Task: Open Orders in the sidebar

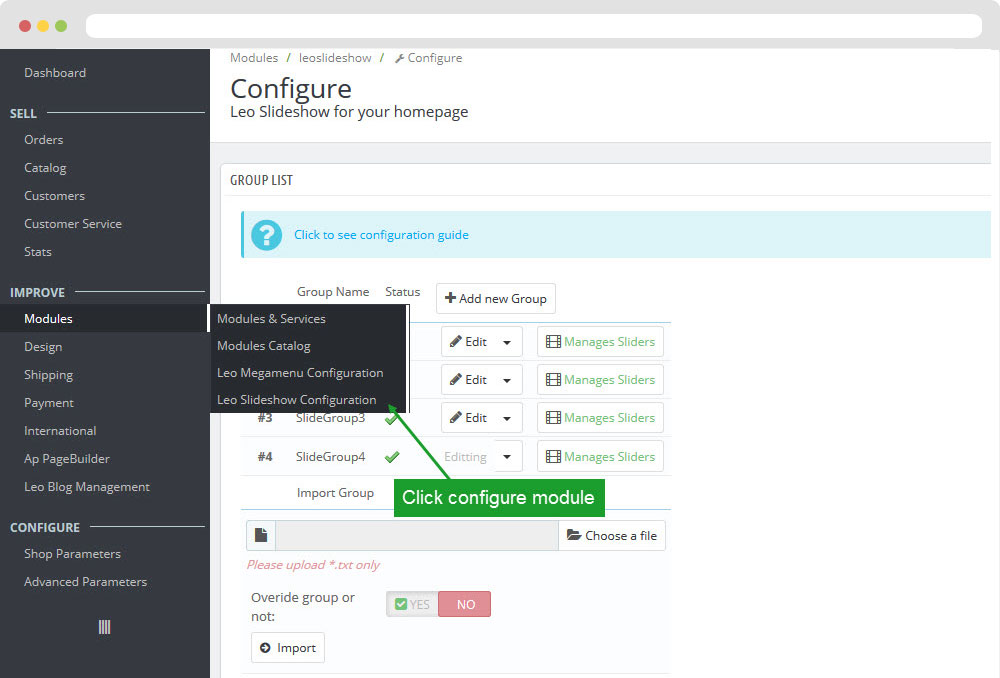Action: [x=43, y=140]
